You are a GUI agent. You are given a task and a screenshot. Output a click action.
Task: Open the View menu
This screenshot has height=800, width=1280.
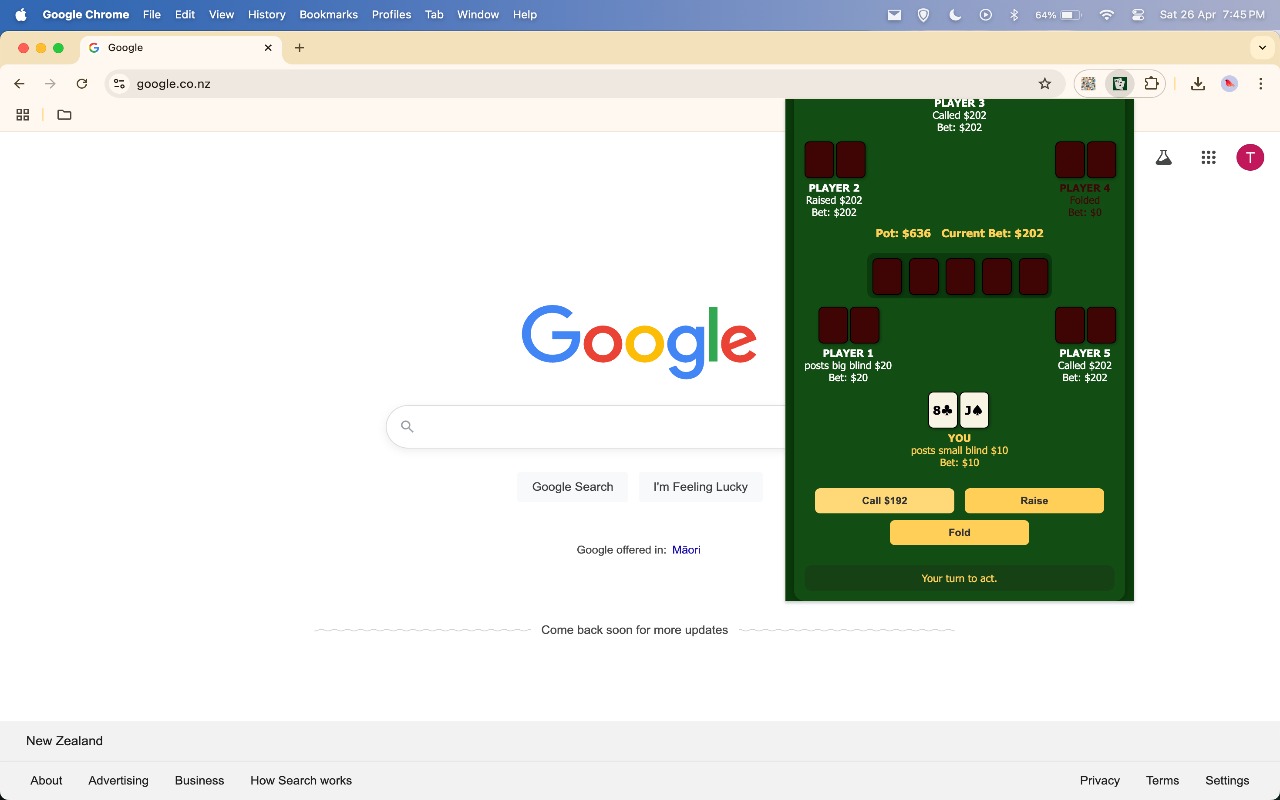tap(221, 15)
